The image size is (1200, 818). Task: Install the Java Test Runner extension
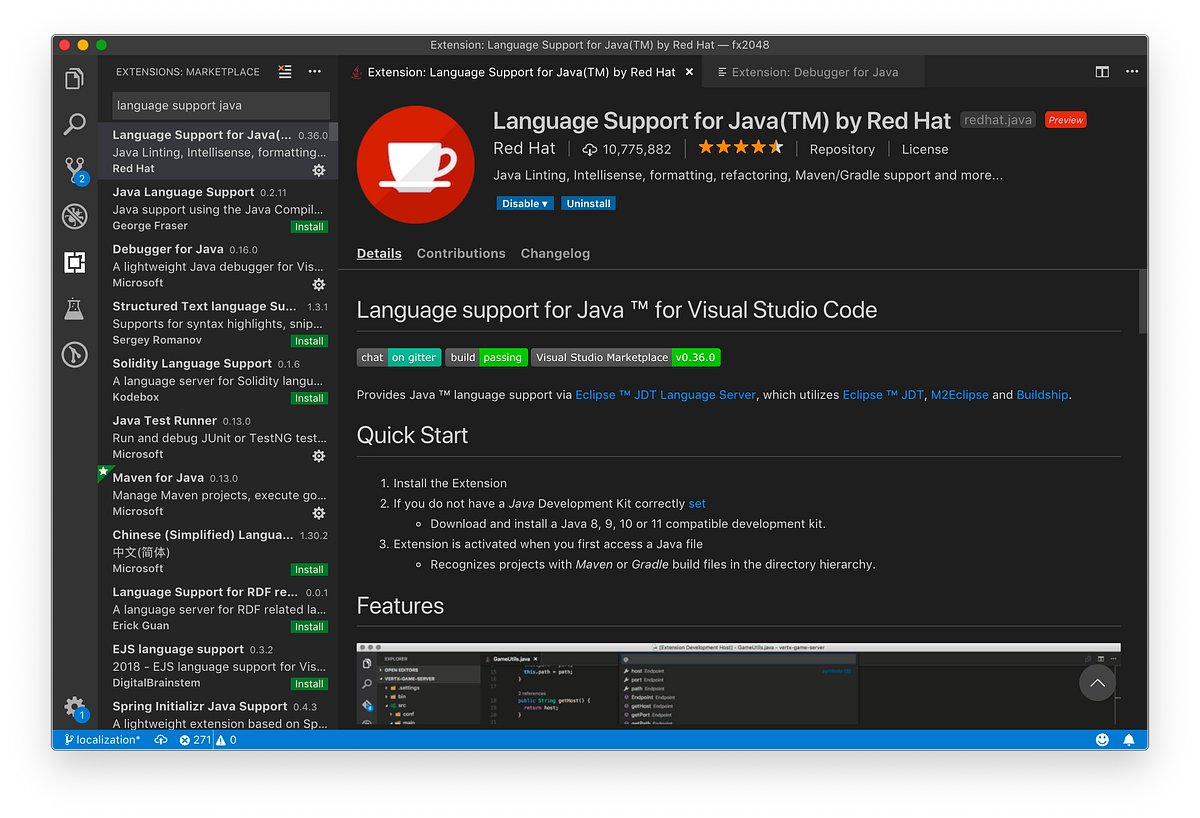coord(318,455)
